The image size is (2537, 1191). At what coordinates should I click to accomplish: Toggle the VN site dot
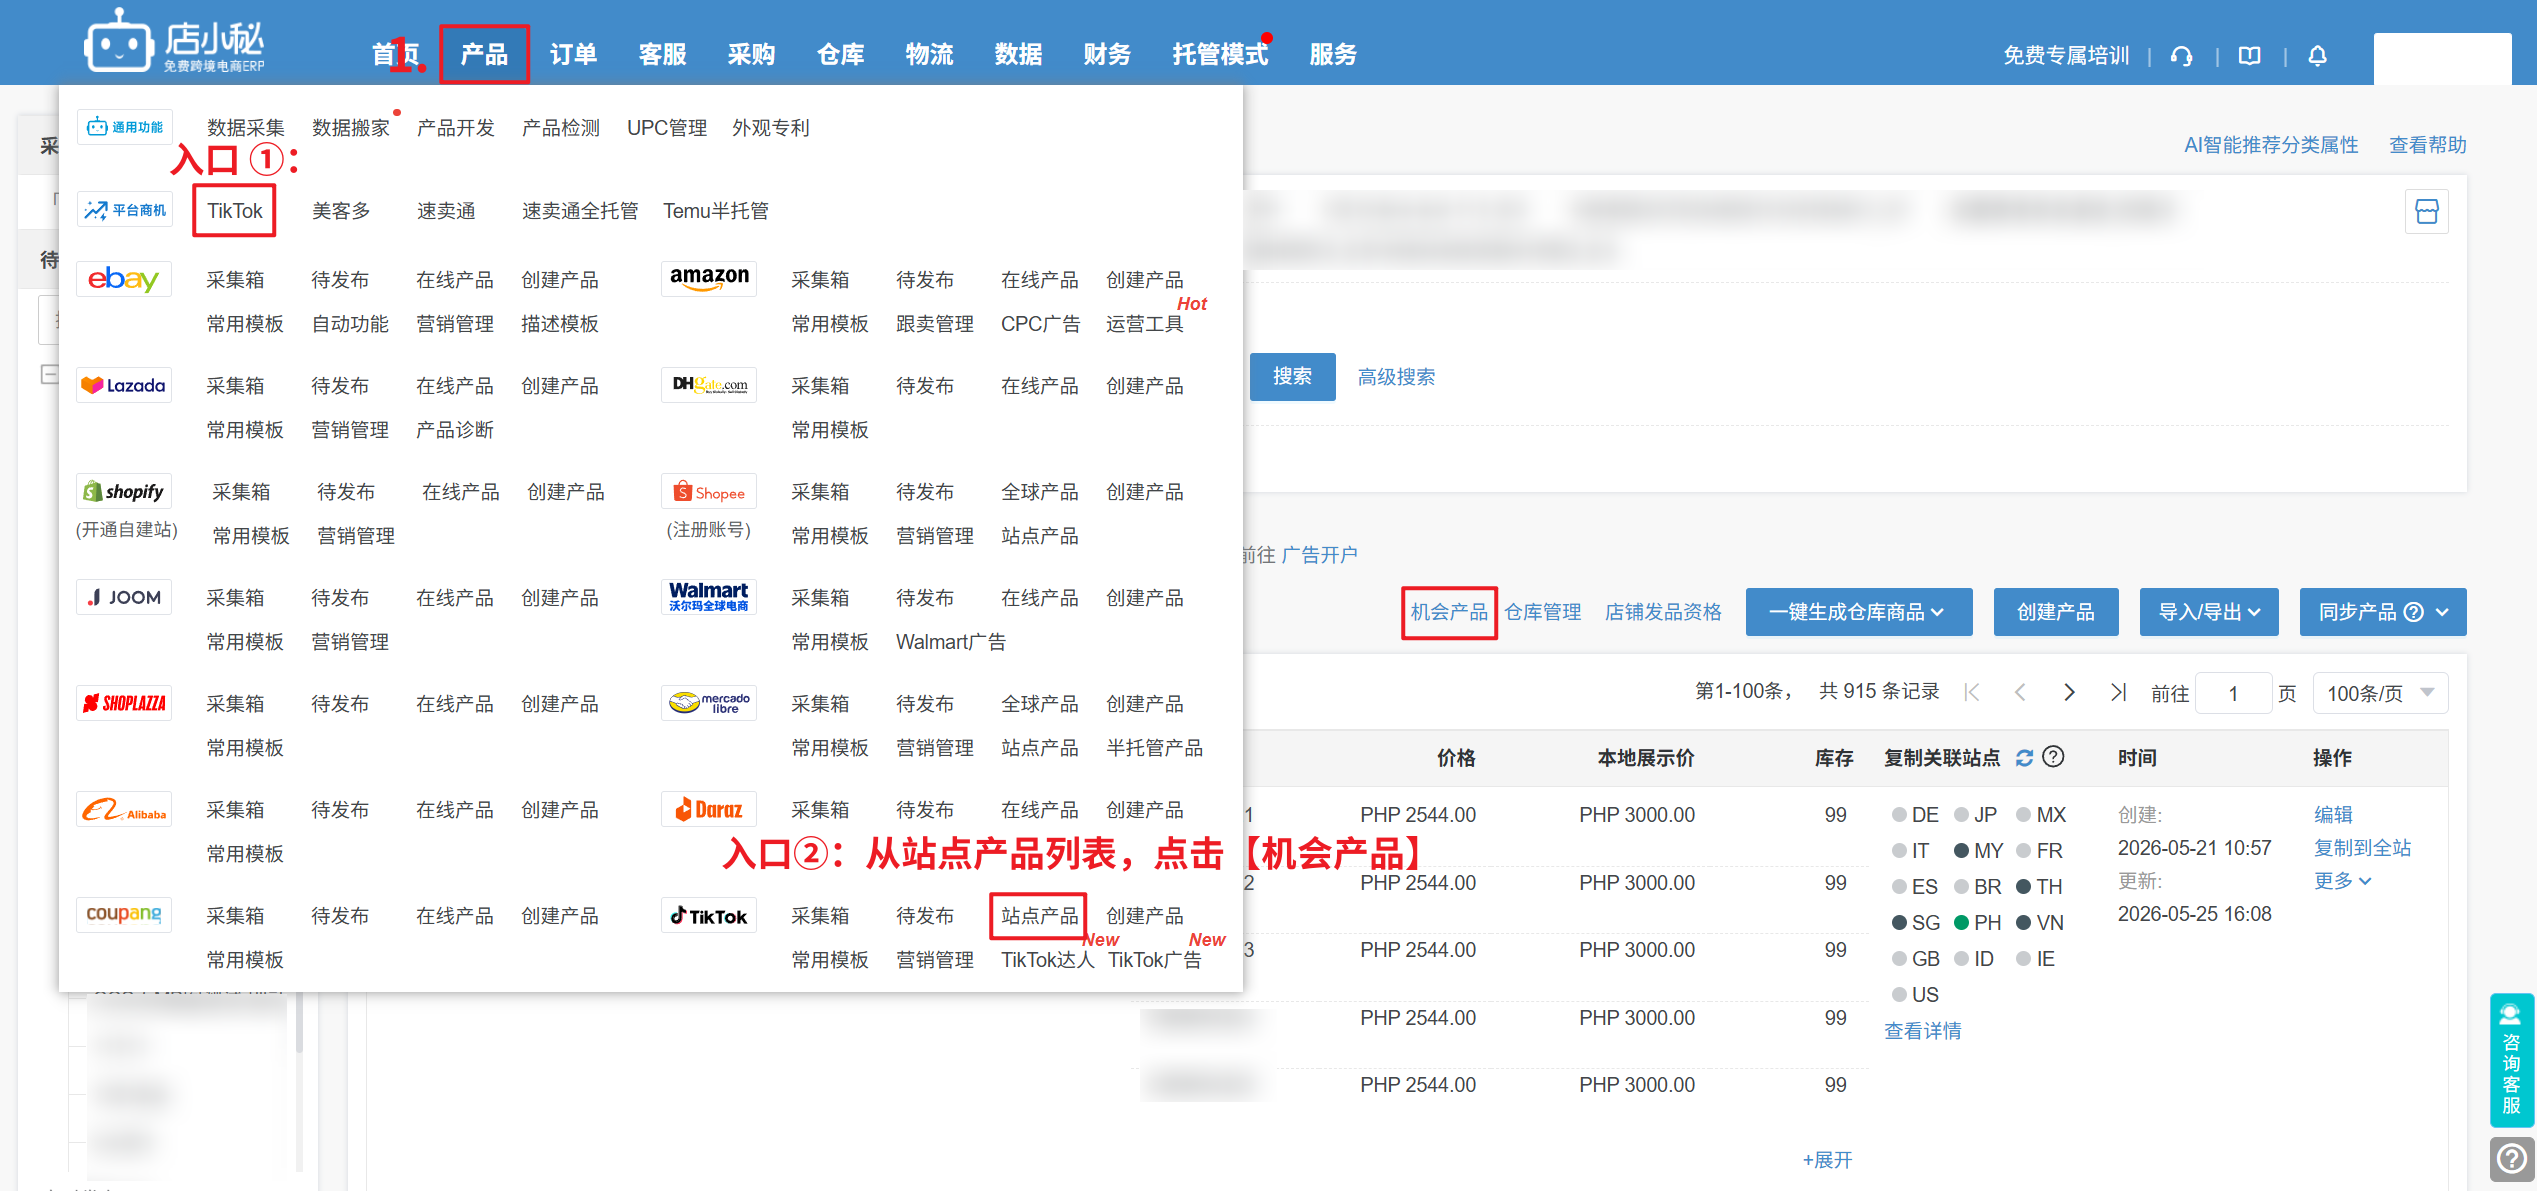(2024, 923)
